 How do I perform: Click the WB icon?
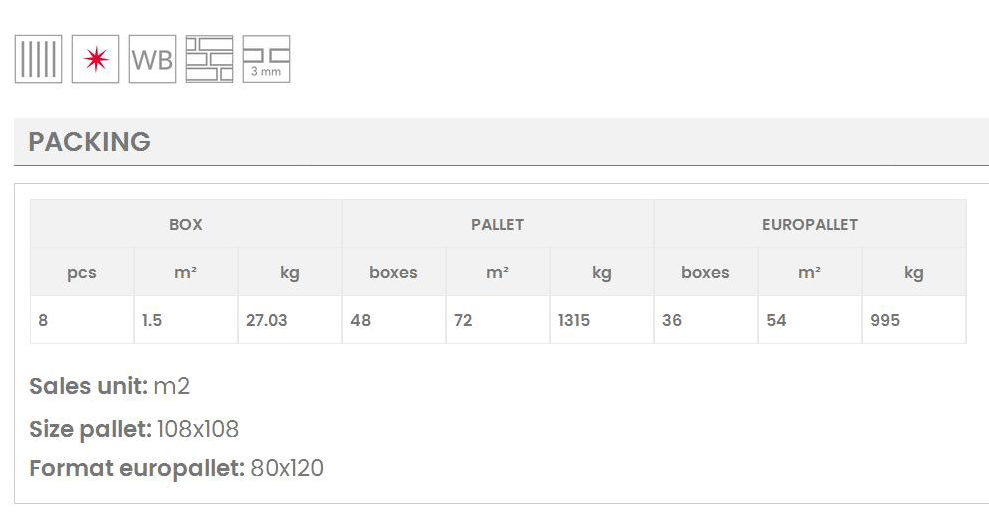tap(152, 60)
